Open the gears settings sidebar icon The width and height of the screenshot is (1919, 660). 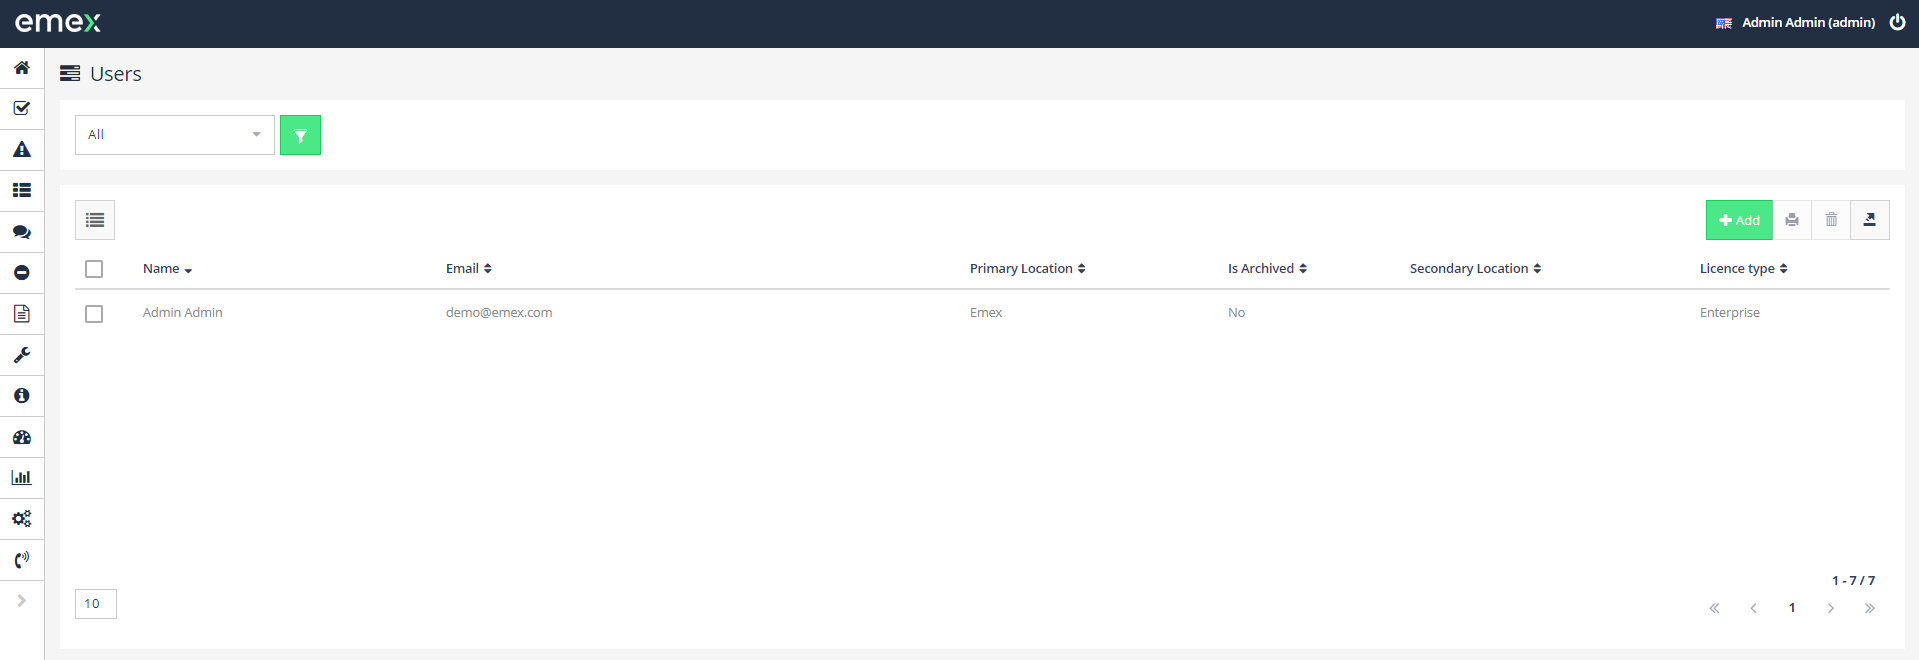coord(21,518)
